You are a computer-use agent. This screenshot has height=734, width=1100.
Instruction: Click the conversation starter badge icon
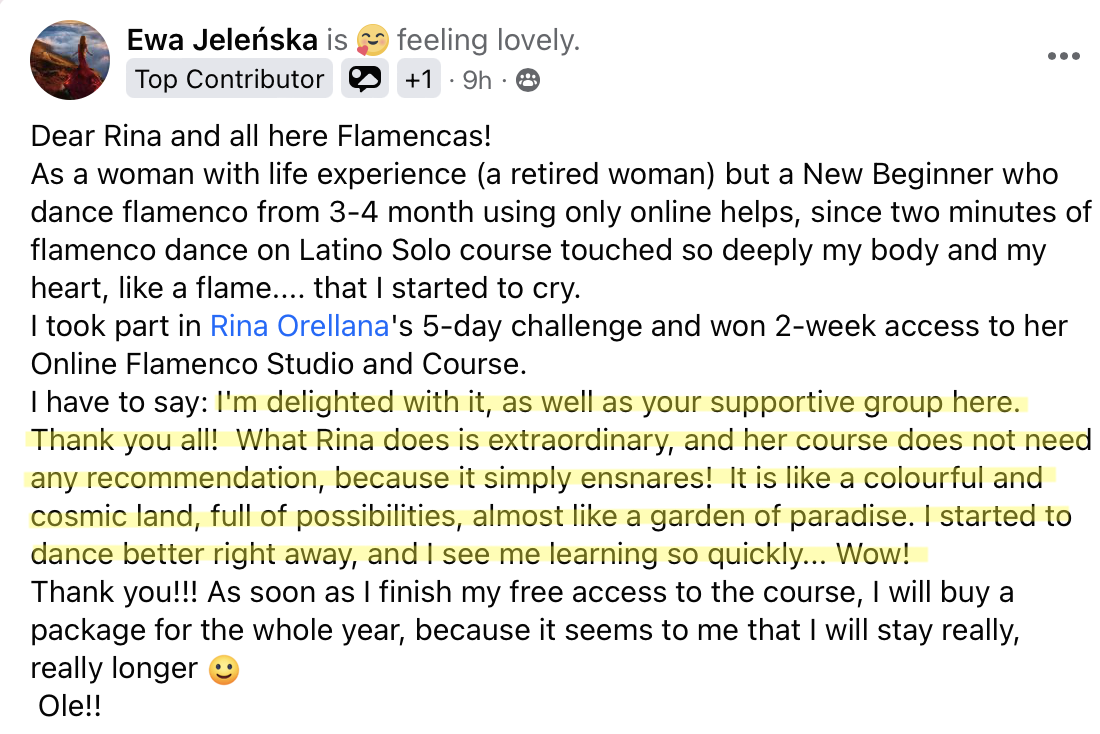click(365, 79)
